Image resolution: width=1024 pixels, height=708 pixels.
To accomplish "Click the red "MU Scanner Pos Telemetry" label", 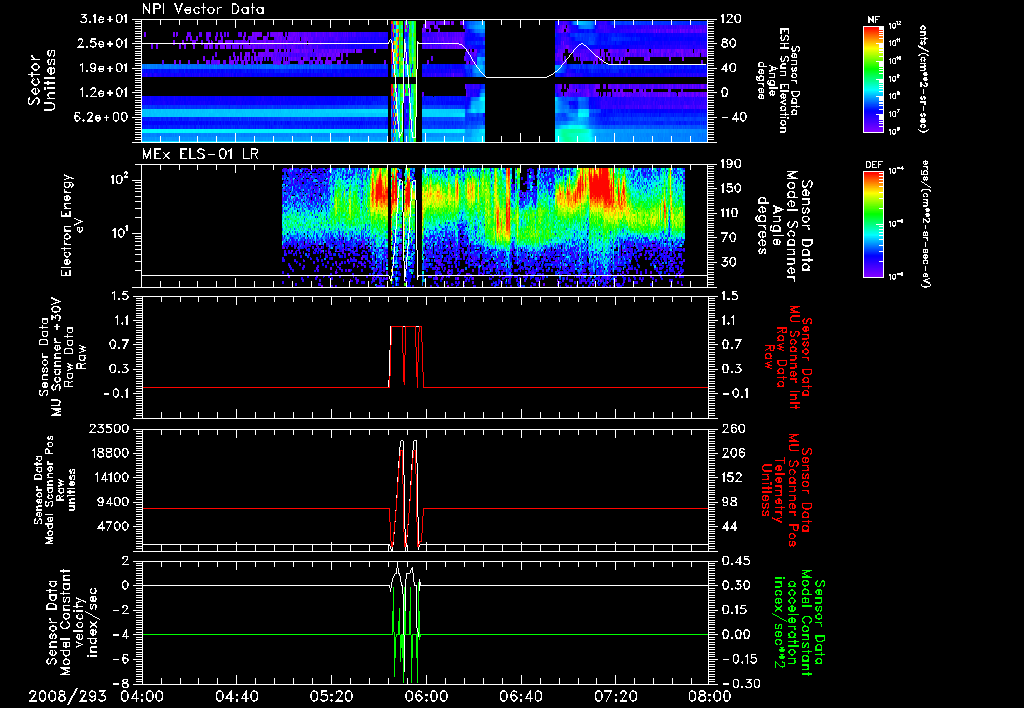I will 784,489.
